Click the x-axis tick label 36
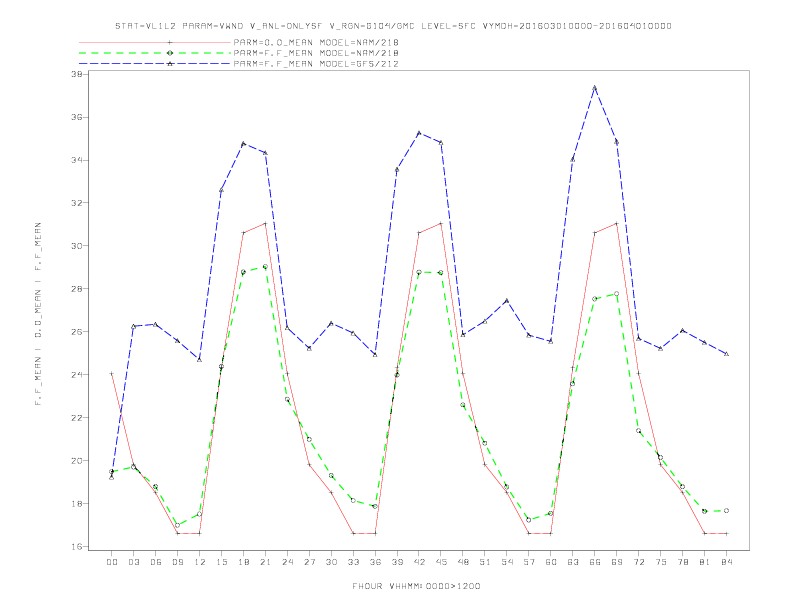 375,562
